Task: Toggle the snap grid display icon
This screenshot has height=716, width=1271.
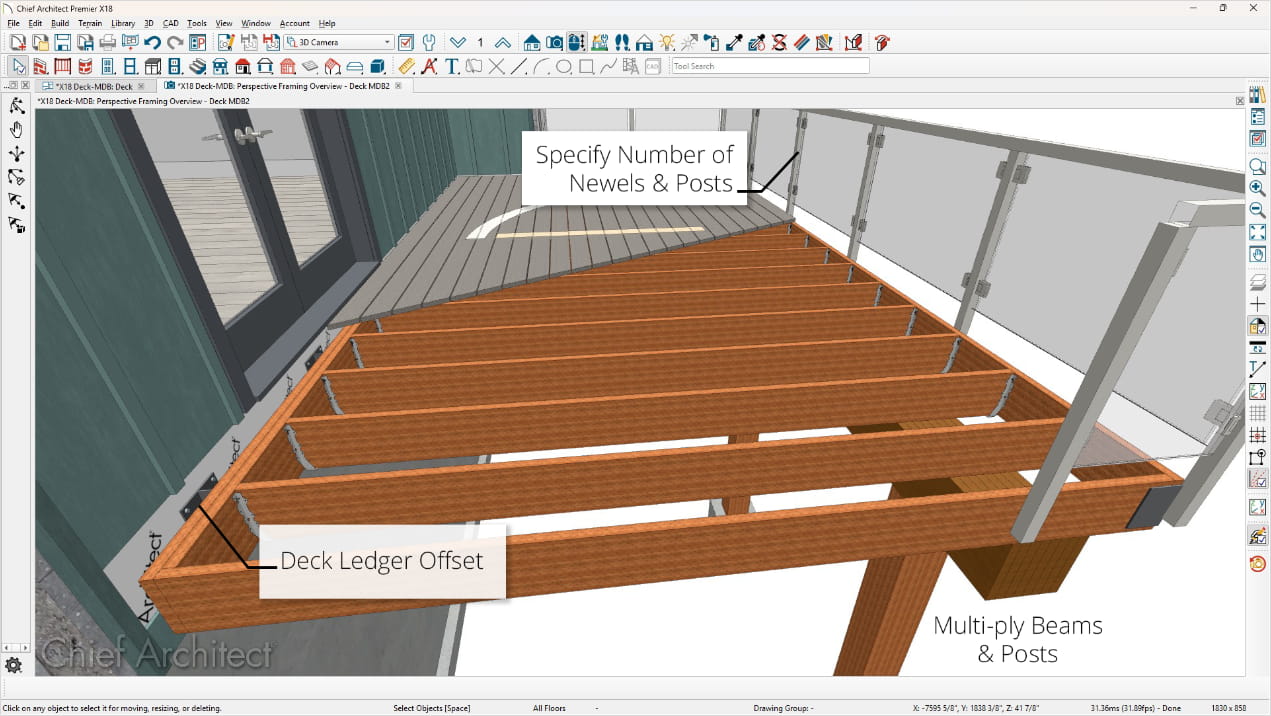Action: pyautogui.click(x=1258, y=413)
